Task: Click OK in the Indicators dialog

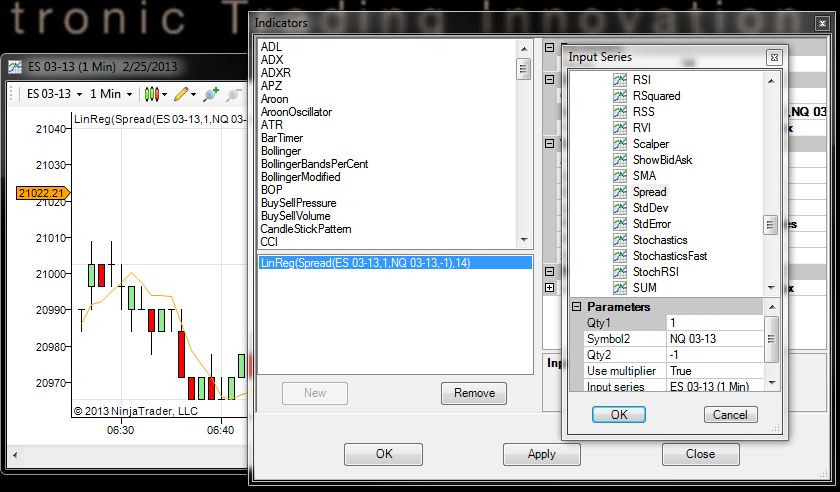Action: point(384,454)
